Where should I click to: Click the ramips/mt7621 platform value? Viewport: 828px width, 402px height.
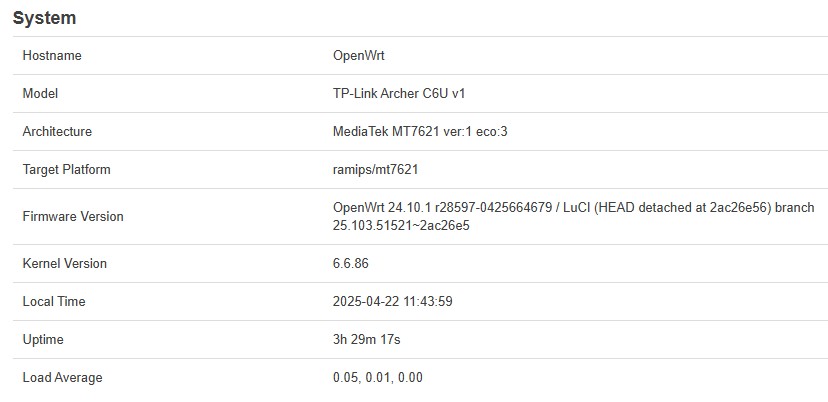(x=375, y=170)
